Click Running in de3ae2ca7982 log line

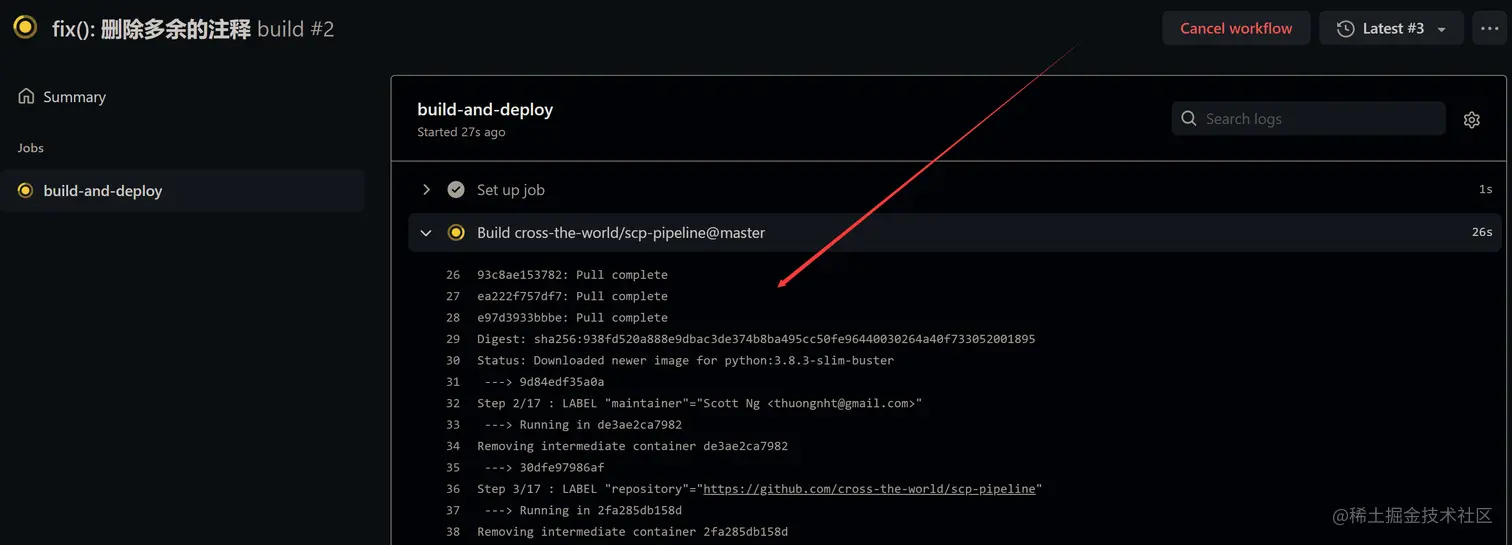tap(583, 425)
